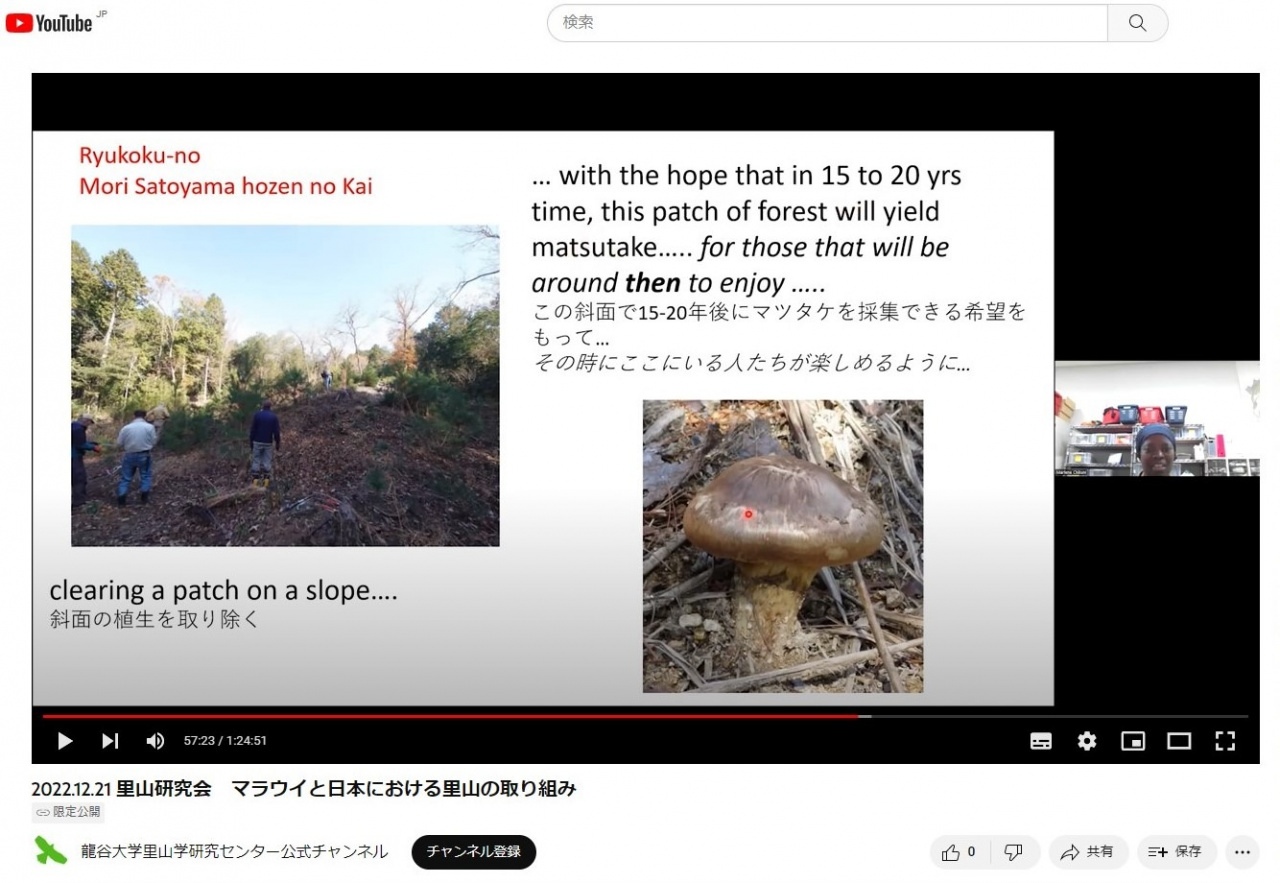The image size is (1280, 883).
Task: Click the YouTube logo to go home
Action: 50,22
